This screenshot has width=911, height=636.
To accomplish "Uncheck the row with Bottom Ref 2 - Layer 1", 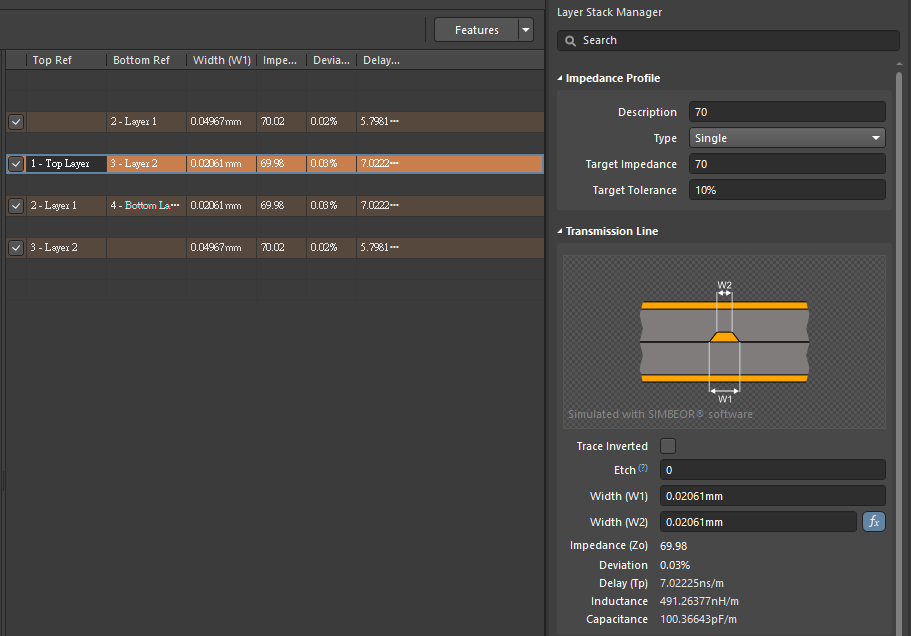I will pos(16,121).
